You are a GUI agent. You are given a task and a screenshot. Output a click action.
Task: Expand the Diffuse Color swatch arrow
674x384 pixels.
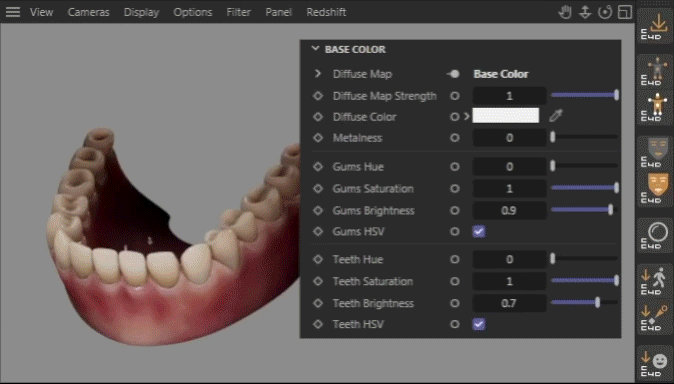pos(467,116)
